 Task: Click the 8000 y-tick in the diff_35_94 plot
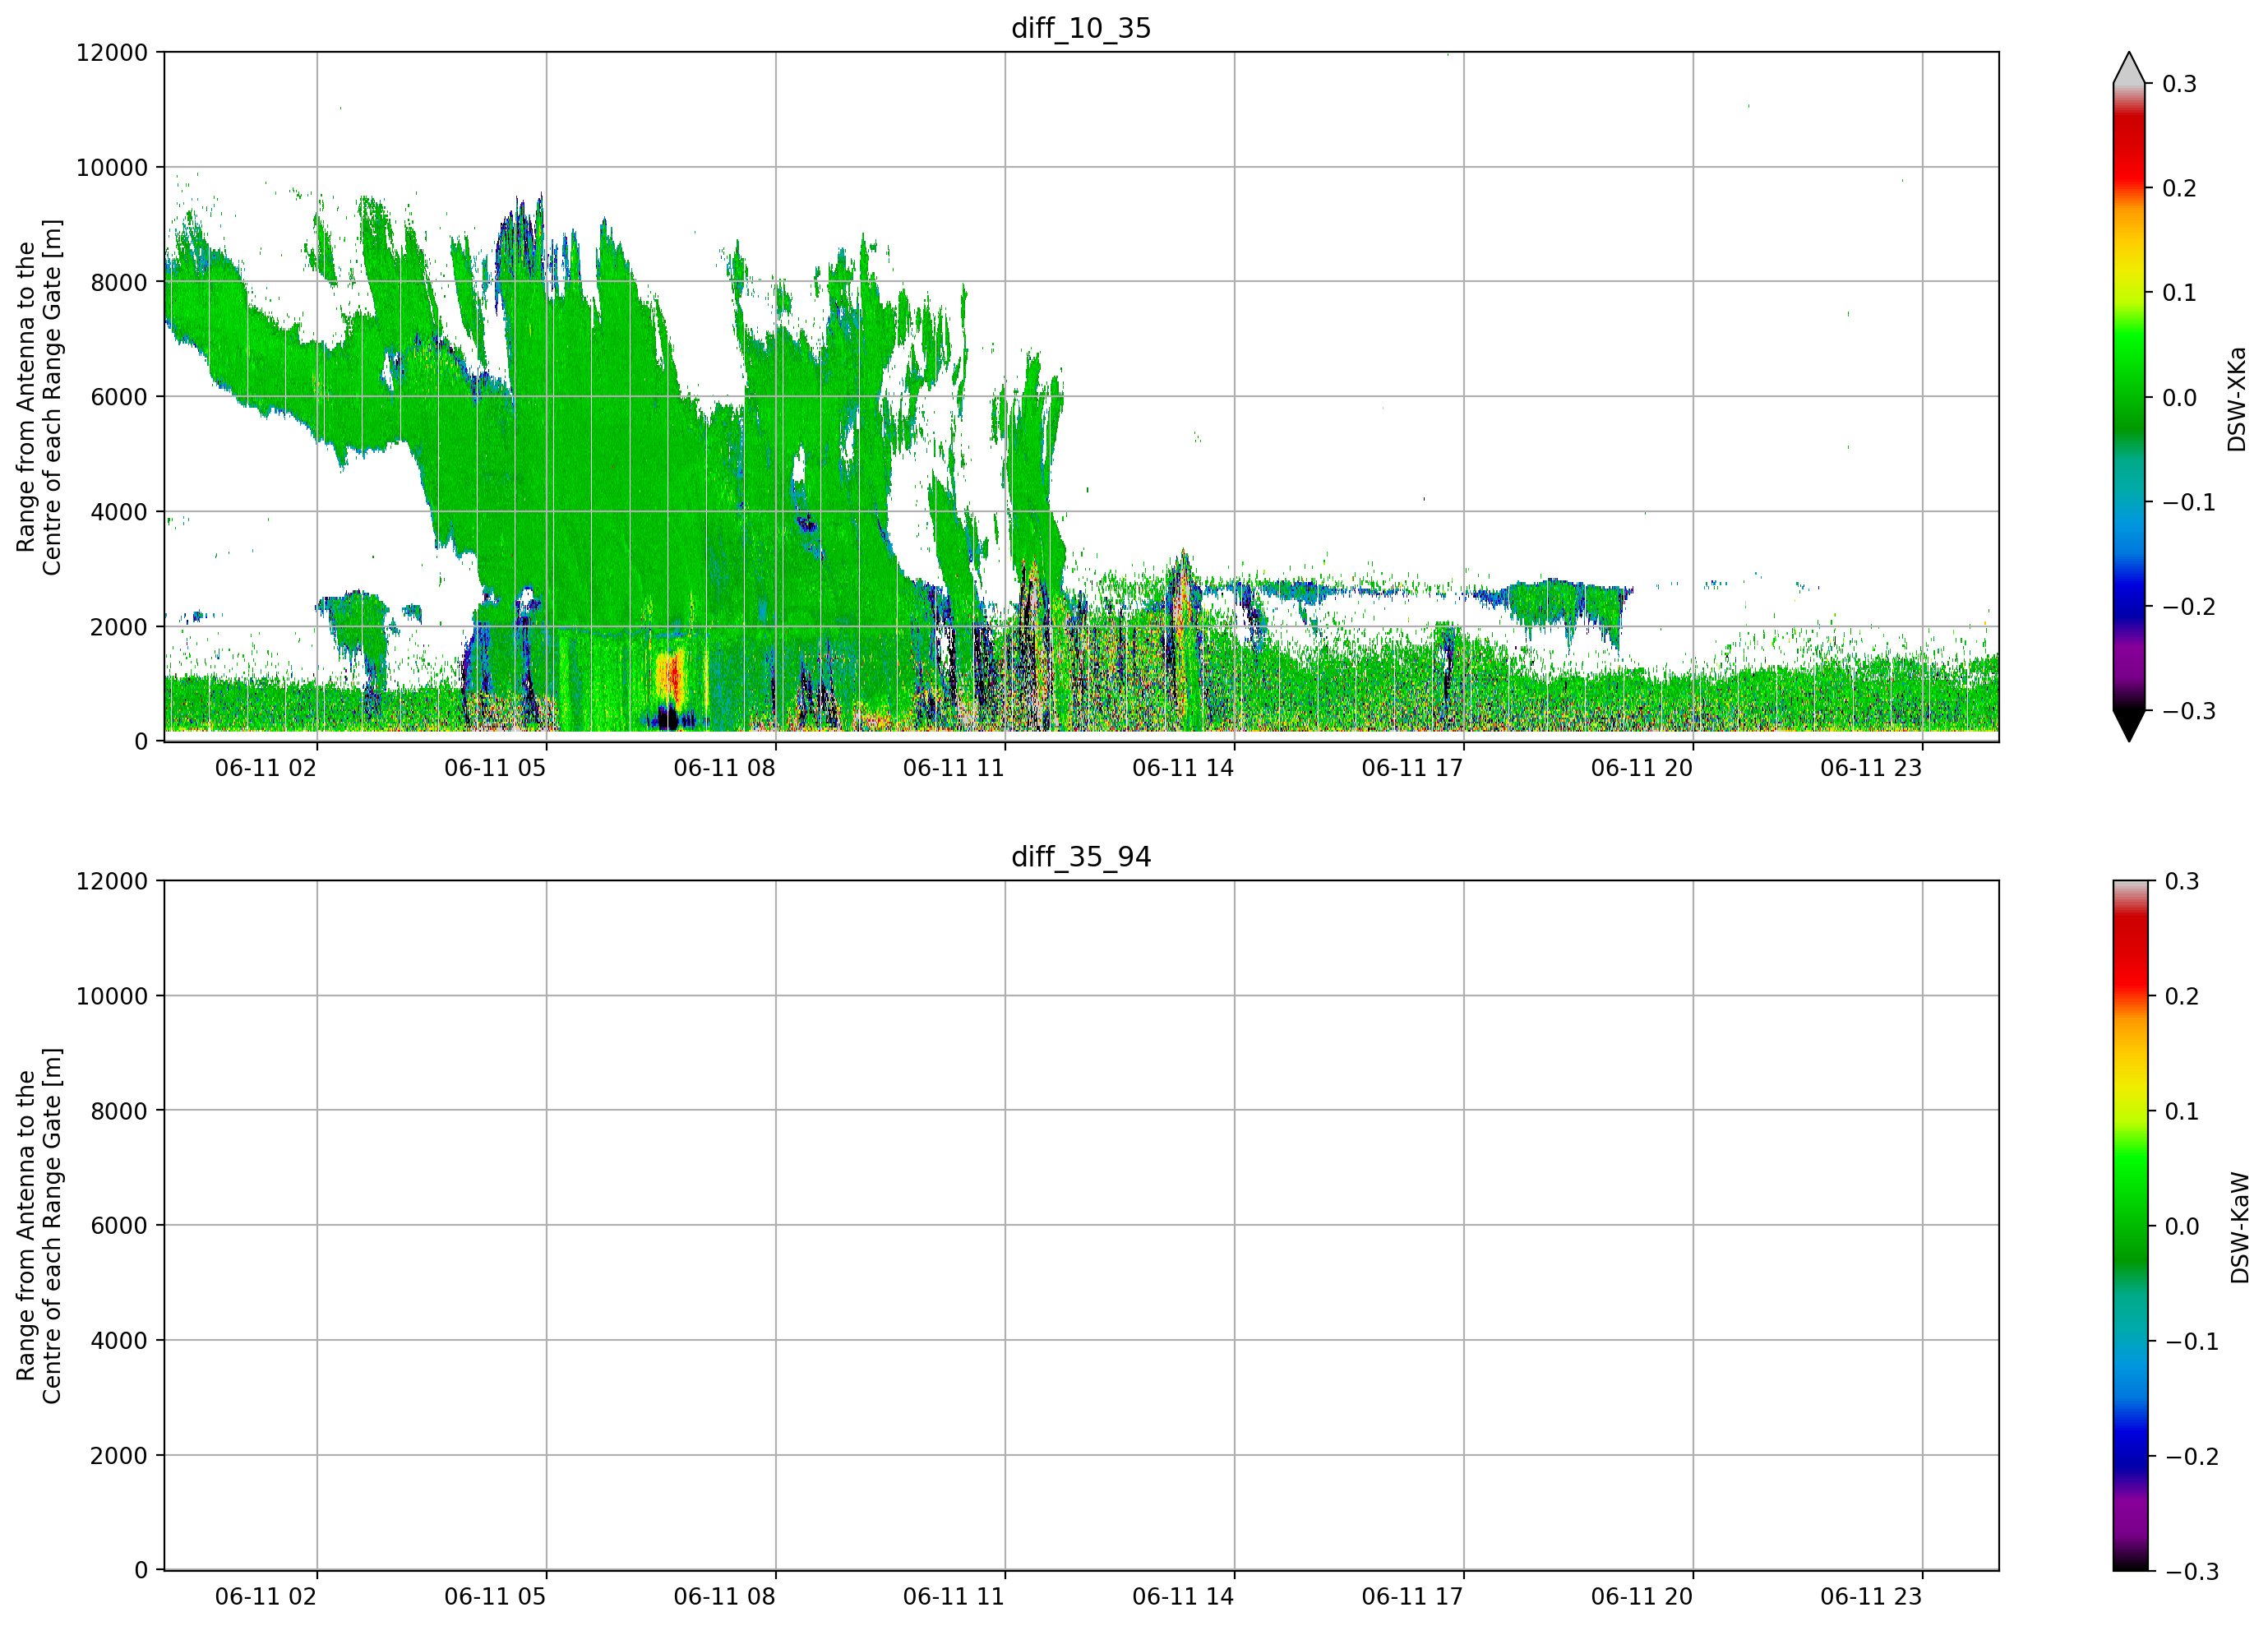(x=119, y=1111)
